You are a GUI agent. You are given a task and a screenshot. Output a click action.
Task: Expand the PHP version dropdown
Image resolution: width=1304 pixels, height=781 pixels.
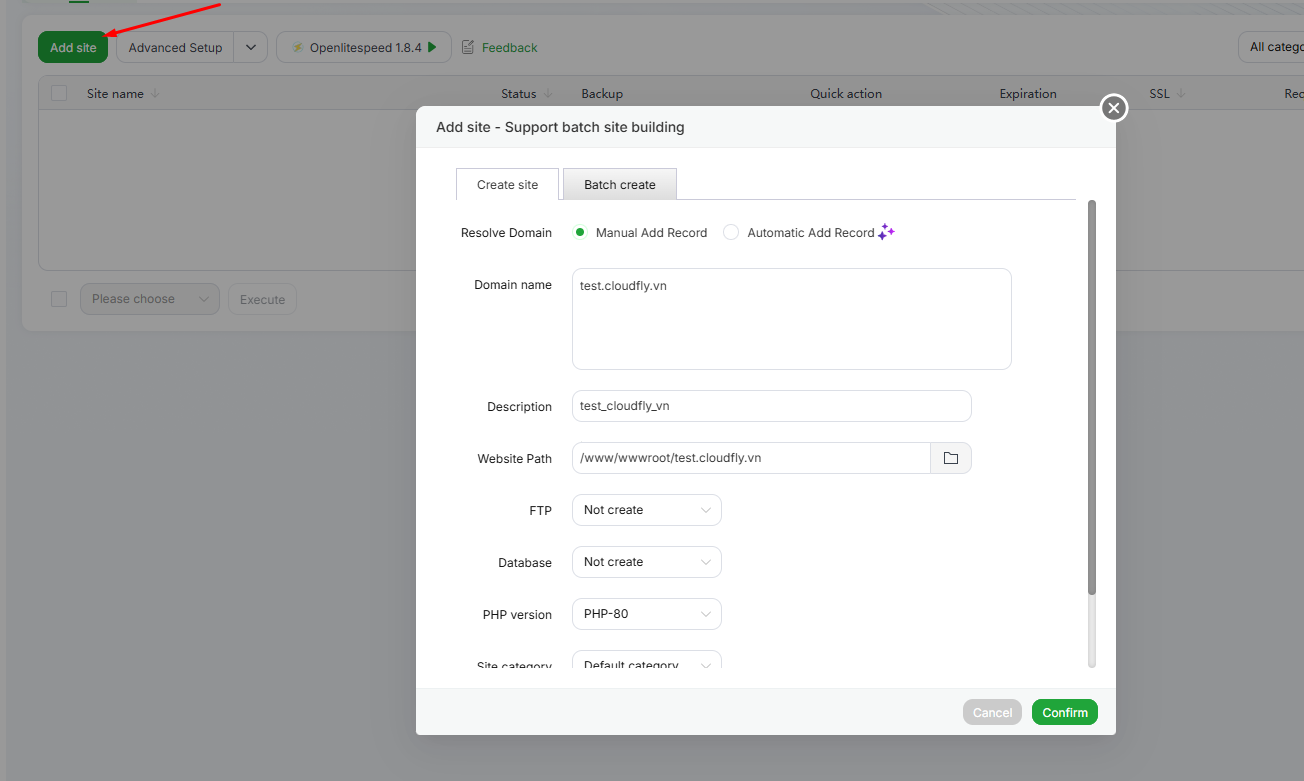click(646, 614)
